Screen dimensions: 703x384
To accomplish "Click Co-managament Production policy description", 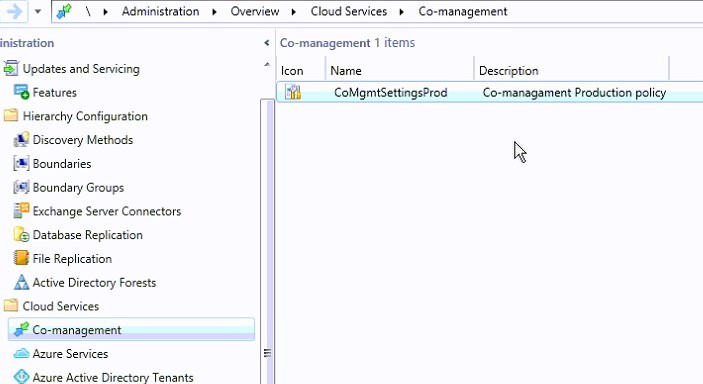I will (574, 93).
